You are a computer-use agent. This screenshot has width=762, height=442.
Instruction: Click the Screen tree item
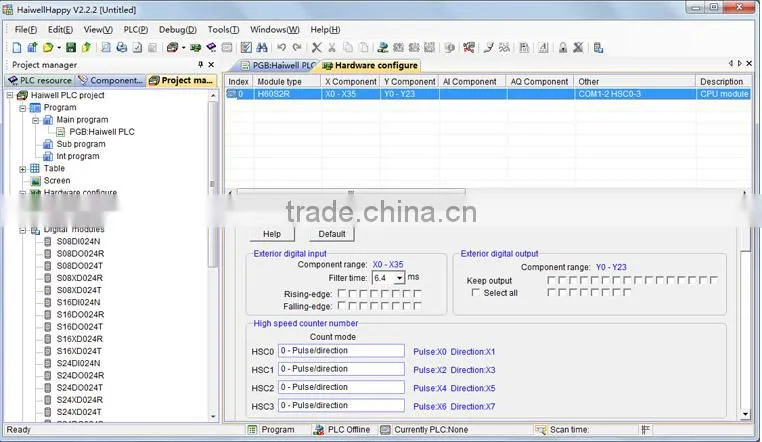pyautogui.click(x=57, y=181)
